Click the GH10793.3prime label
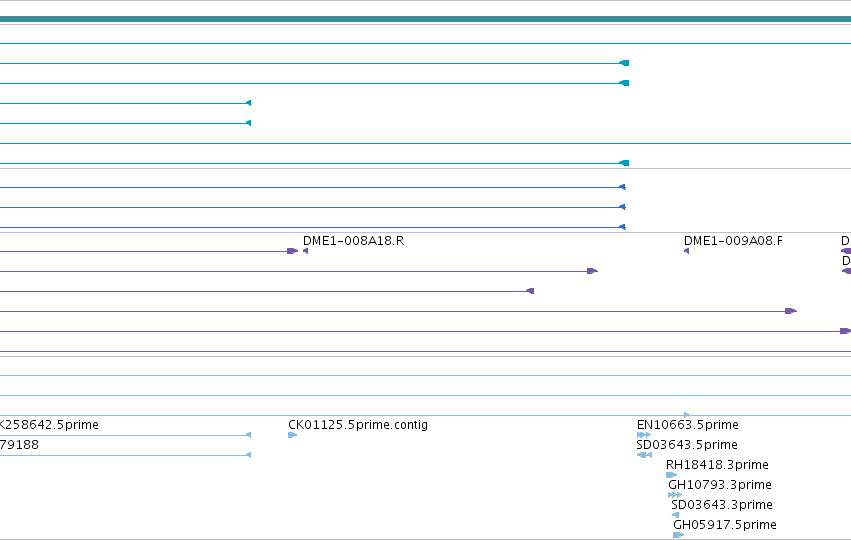 click(720, 485)
